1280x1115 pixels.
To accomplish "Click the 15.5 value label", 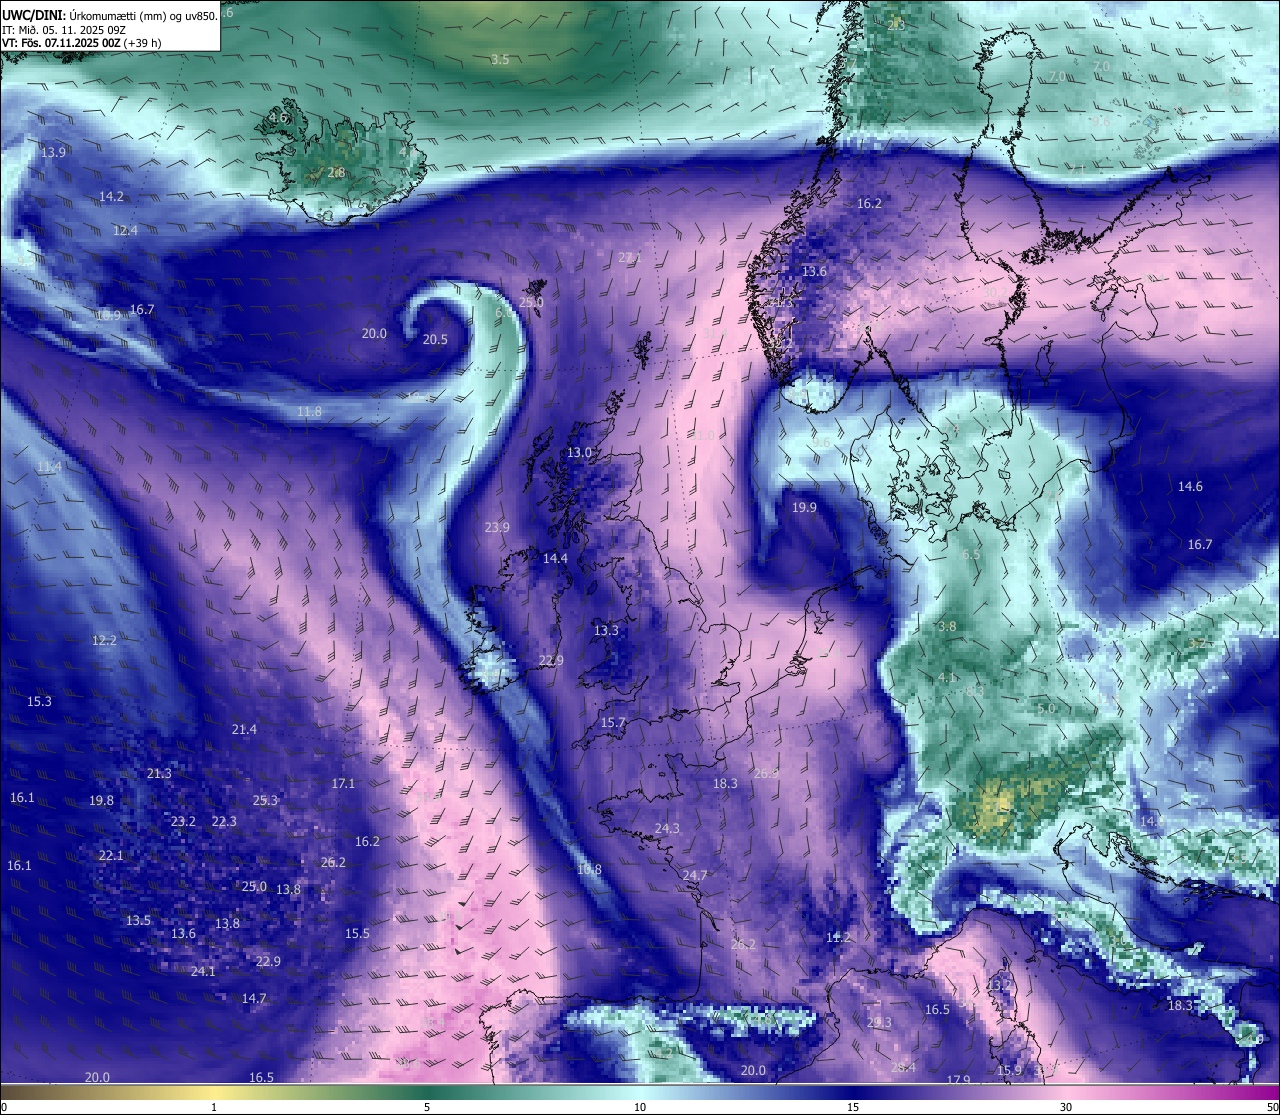I will pos(357,934).
